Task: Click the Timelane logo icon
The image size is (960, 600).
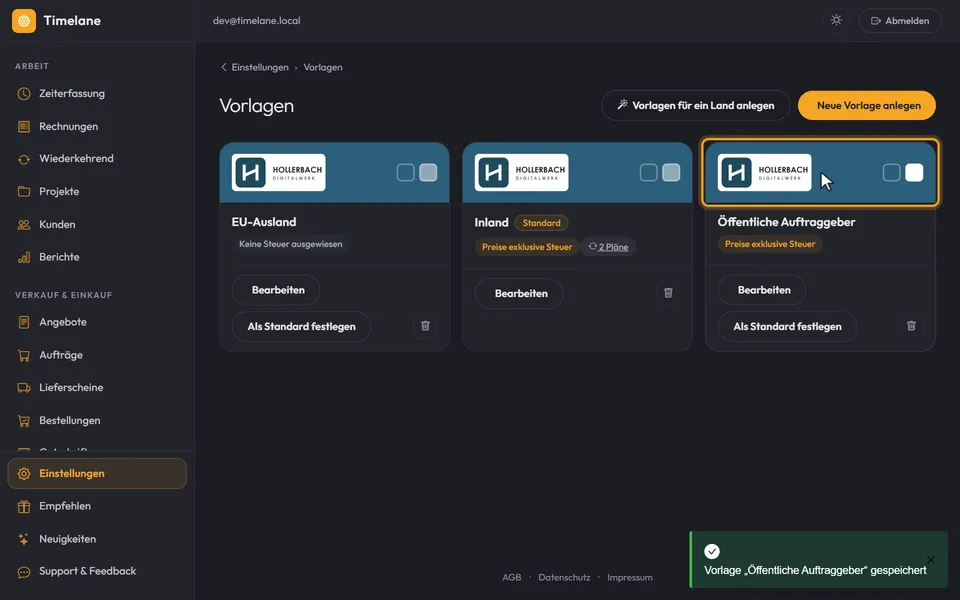Action: (24, 21)
